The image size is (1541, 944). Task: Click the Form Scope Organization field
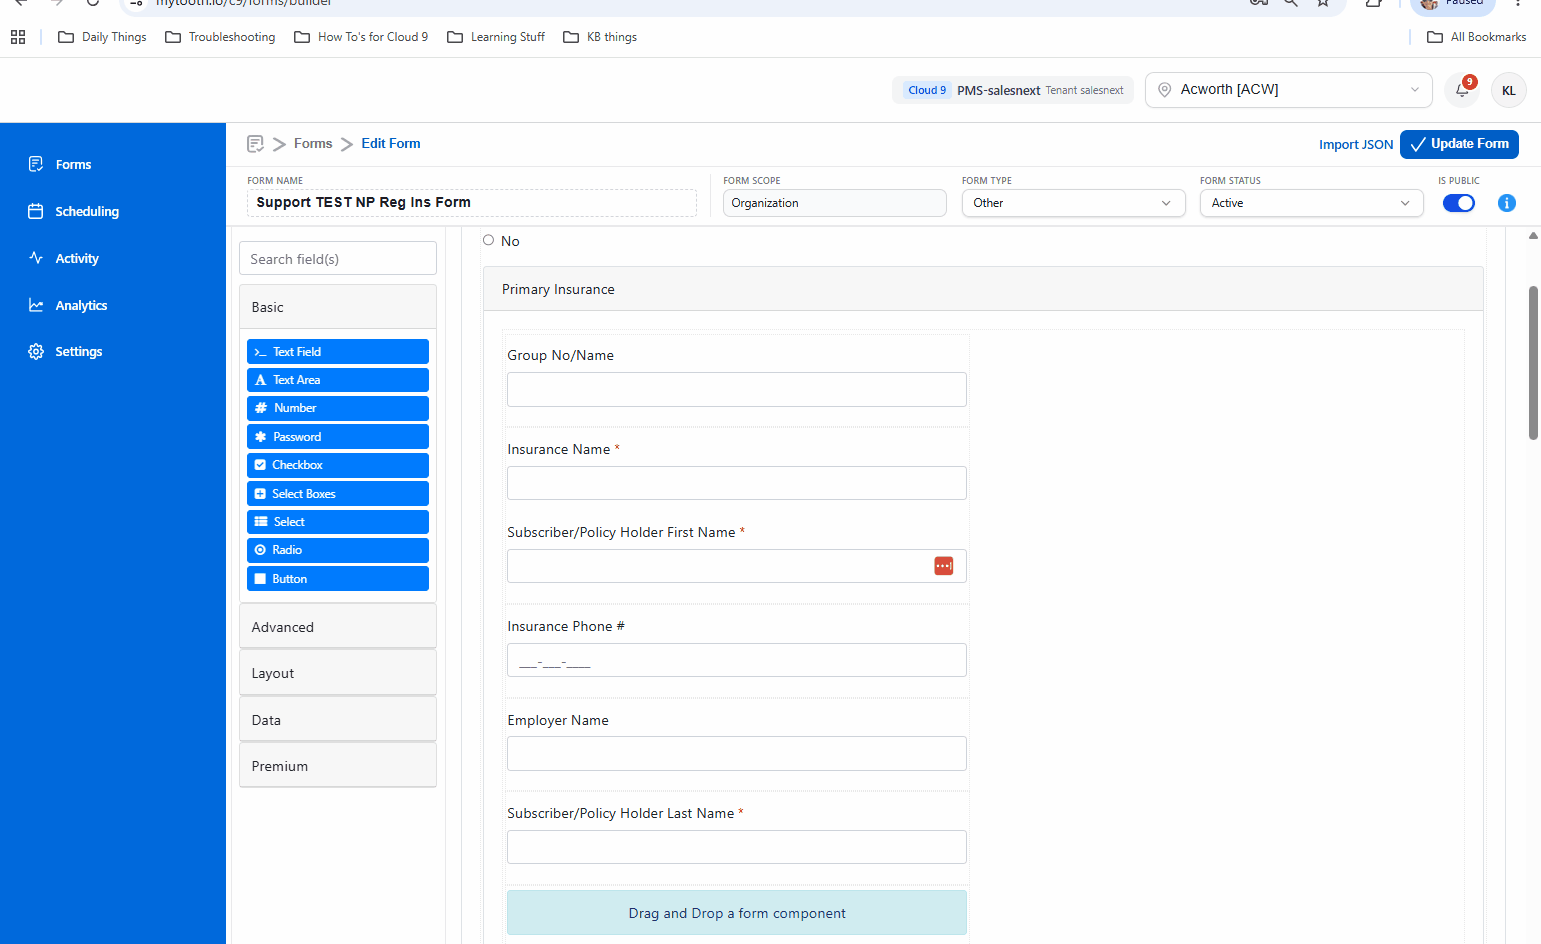835,203
